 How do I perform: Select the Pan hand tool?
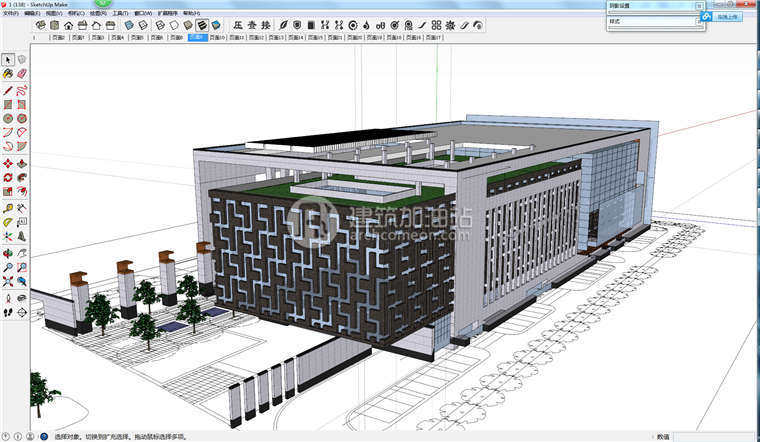coord(22,253)
